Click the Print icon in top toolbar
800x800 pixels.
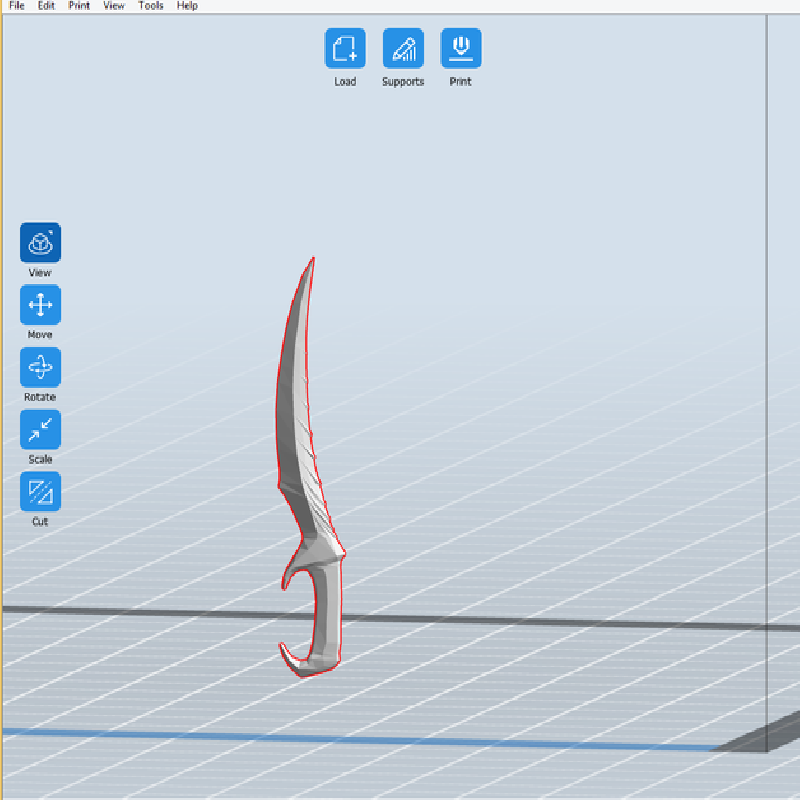pos(461,48)
